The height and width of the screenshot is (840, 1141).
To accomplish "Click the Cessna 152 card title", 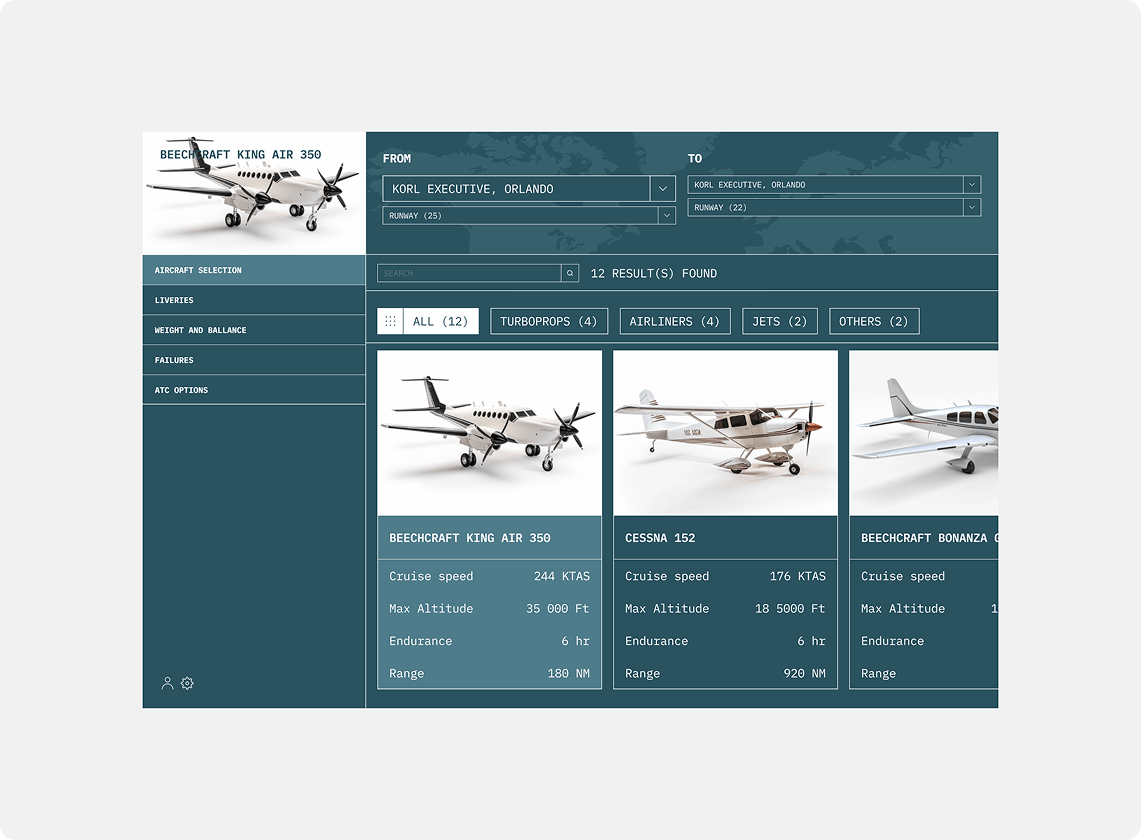I will click(x=660, y=538).
